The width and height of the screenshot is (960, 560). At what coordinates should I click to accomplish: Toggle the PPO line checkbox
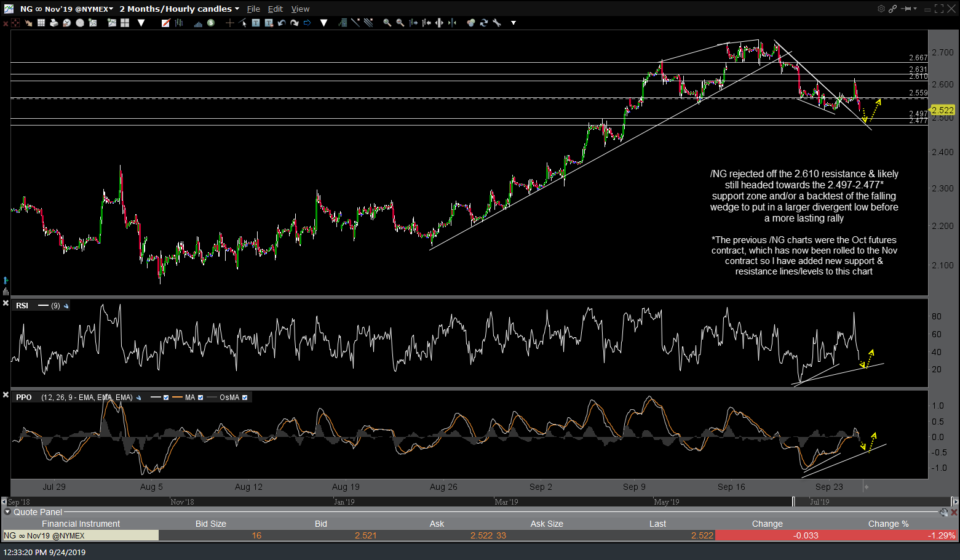166,397
